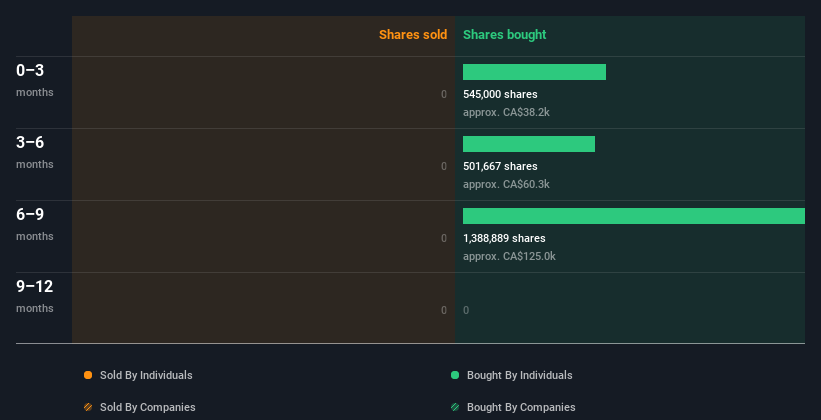
Task: Select the 0–3 months green bought bar
Action: pyautogui.click(x=534, y=72)
